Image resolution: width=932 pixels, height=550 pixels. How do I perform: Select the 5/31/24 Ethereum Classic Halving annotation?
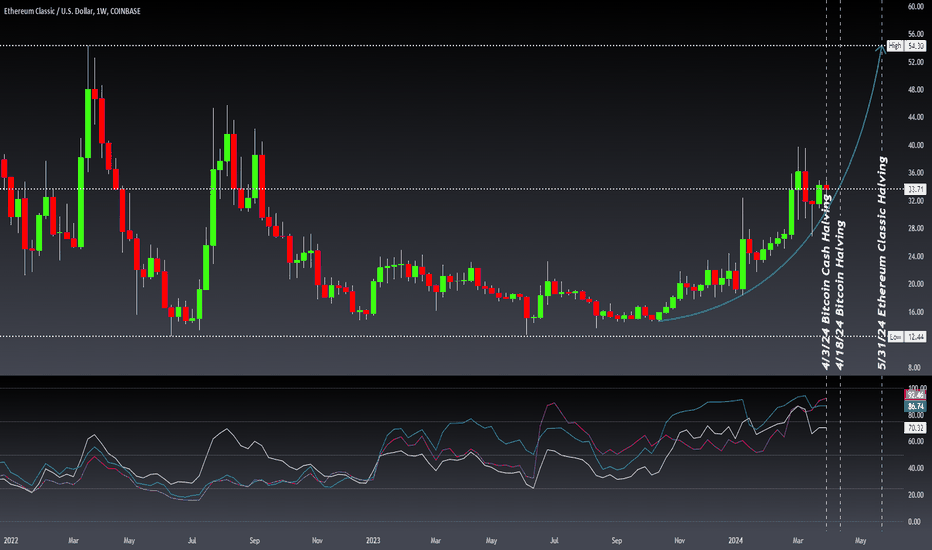click(x=882, y=263)
